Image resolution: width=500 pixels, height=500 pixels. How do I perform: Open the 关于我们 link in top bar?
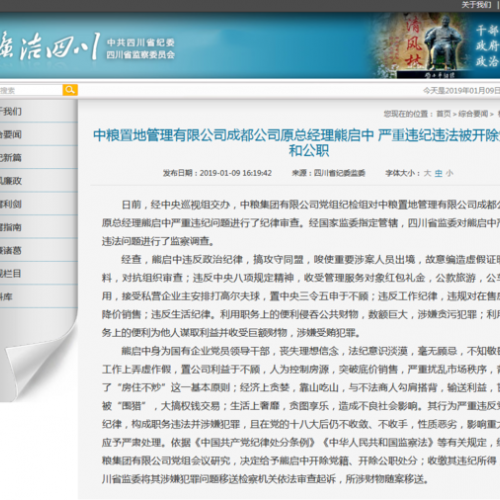(x=476, y=5)
